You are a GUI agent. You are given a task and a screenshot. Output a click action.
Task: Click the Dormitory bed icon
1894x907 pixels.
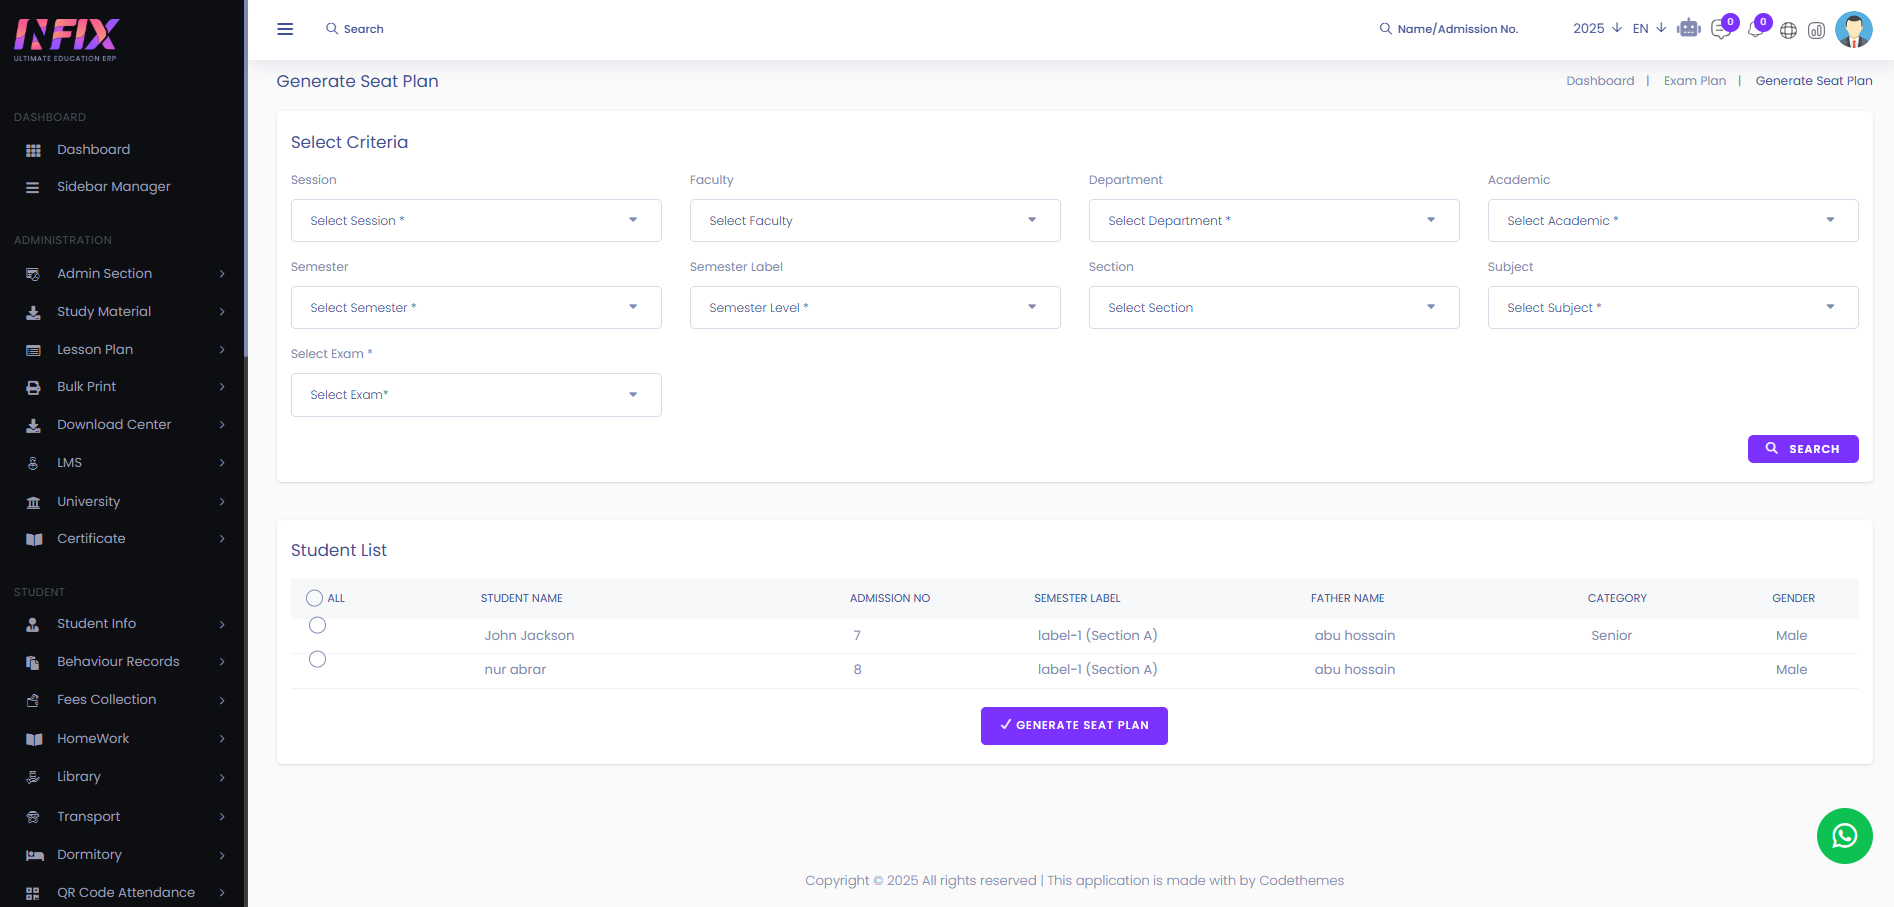pyautogui.click(x=34, y=855)
